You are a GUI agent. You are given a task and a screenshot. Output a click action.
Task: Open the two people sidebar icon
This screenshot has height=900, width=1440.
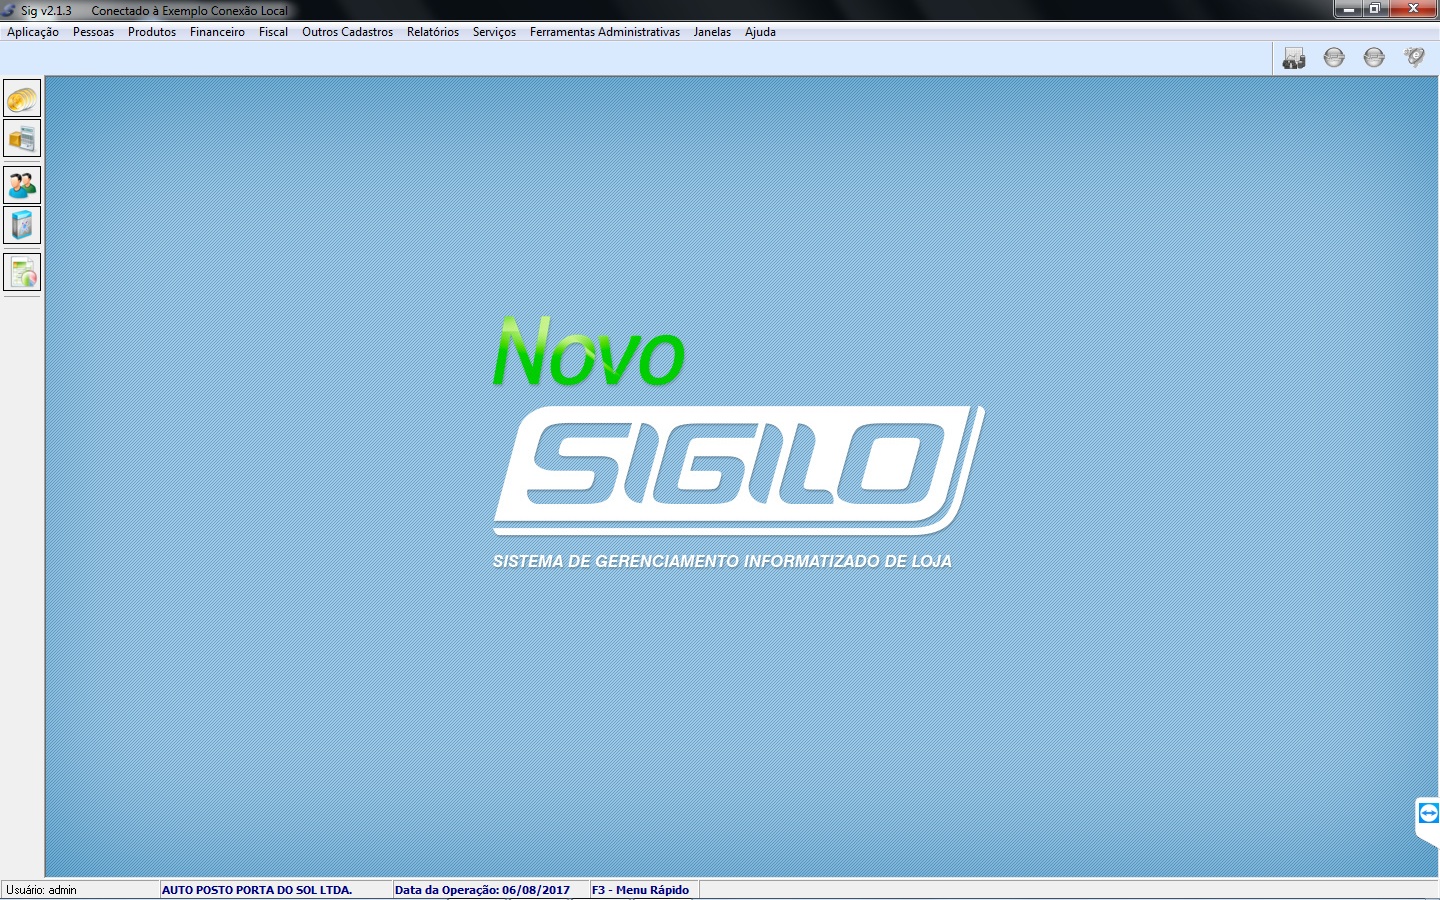pos(22,186)
